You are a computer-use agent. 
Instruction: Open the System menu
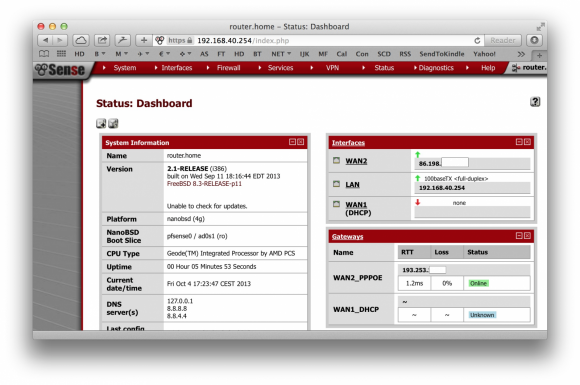click(x=125, y=68)
